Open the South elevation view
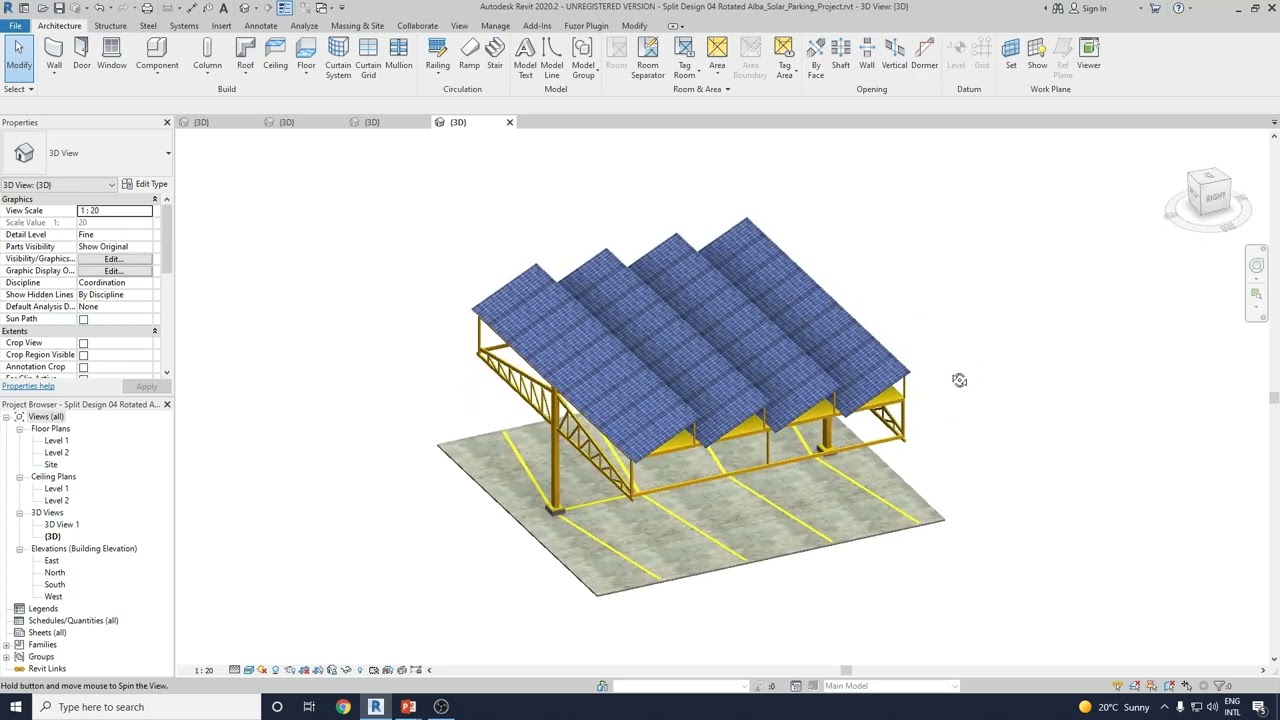The width and height of the screenshot is (1280, 720). click(55, 585)
